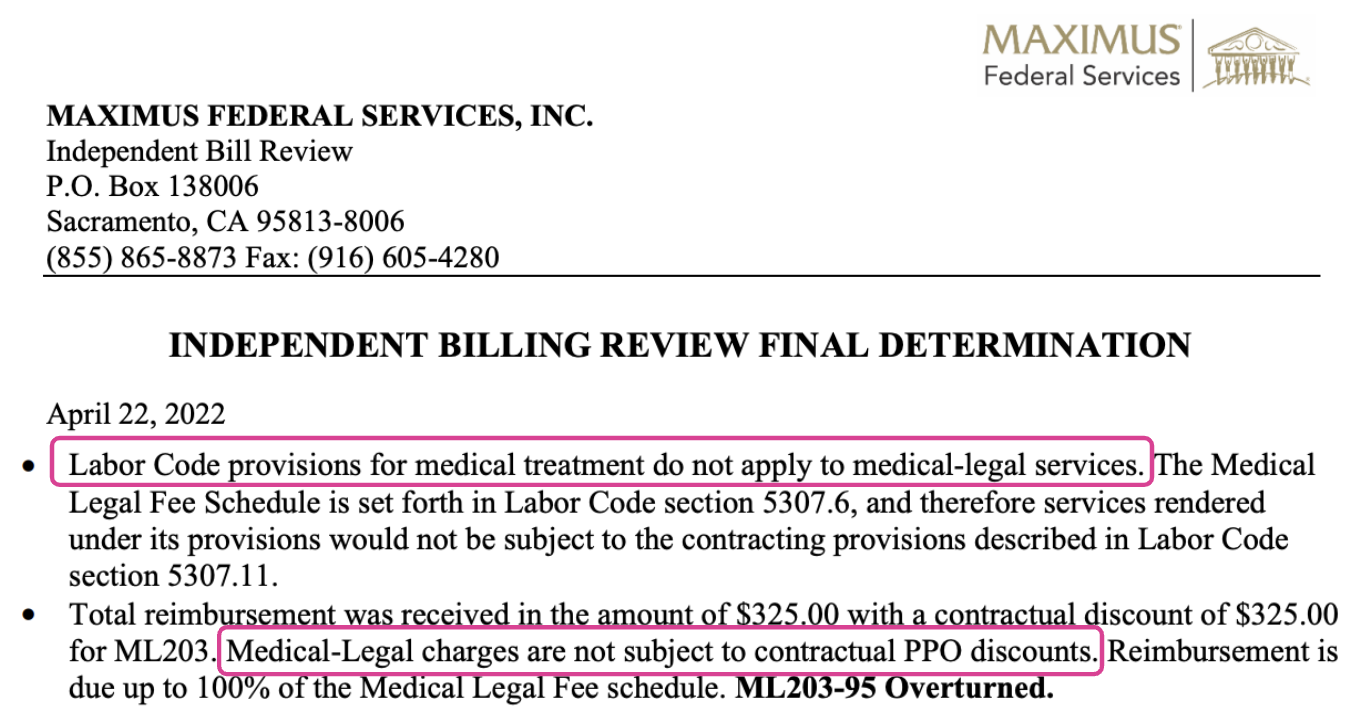Click the horizontal divider line under address
The width and height of the screenshot is (1368, 722).
682,275
